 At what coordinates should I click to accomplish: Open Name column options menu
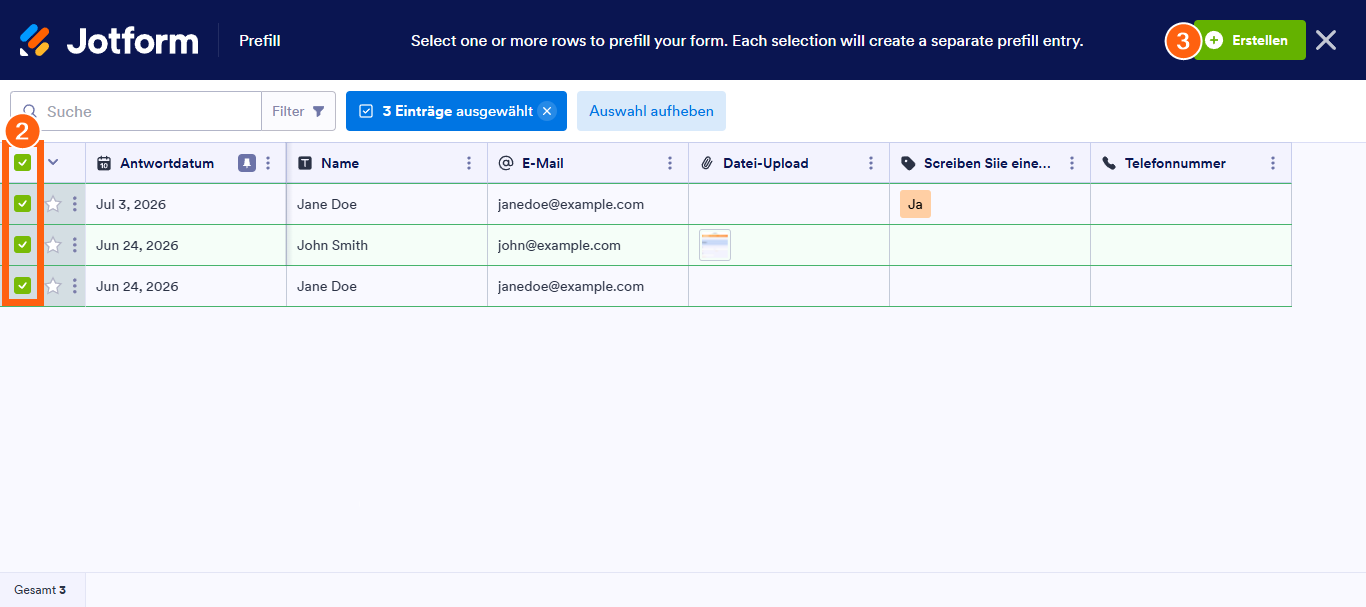click(x=469, y=163)
